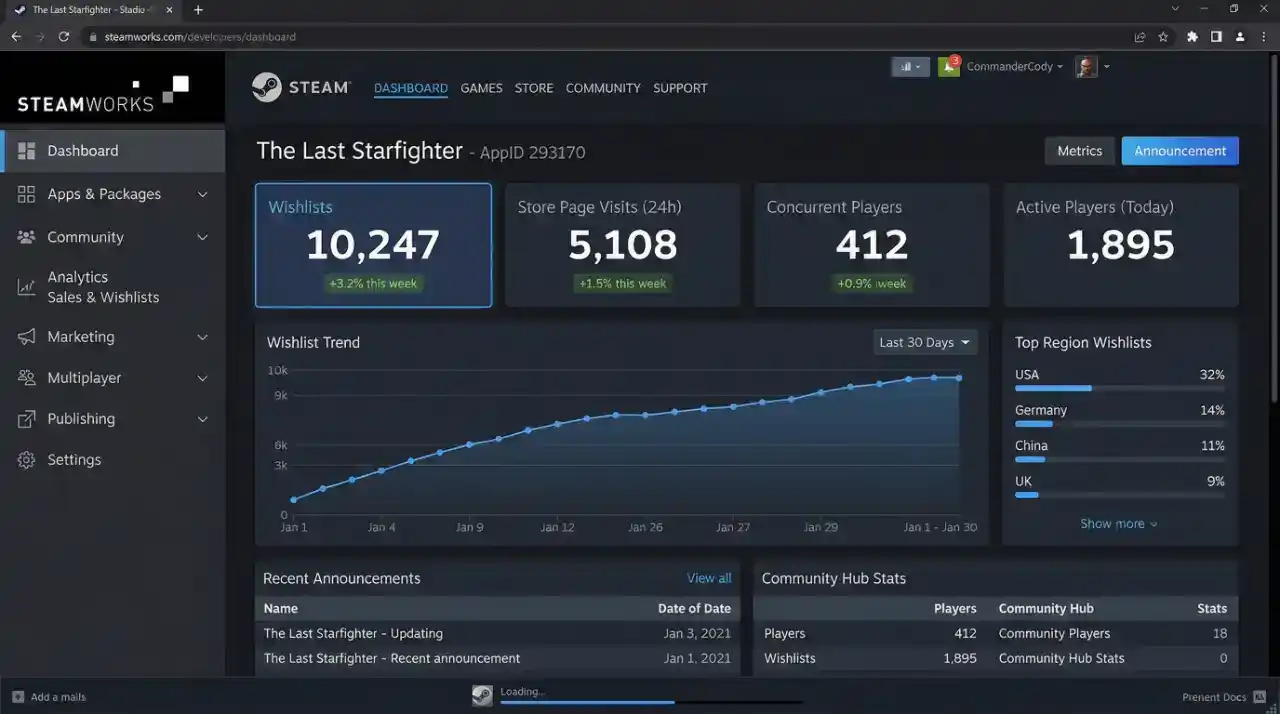This screenshot has width=1280, height=714.
Task: Switch to the DASHBOARD nav tab
Action: (x=411, y=88)
